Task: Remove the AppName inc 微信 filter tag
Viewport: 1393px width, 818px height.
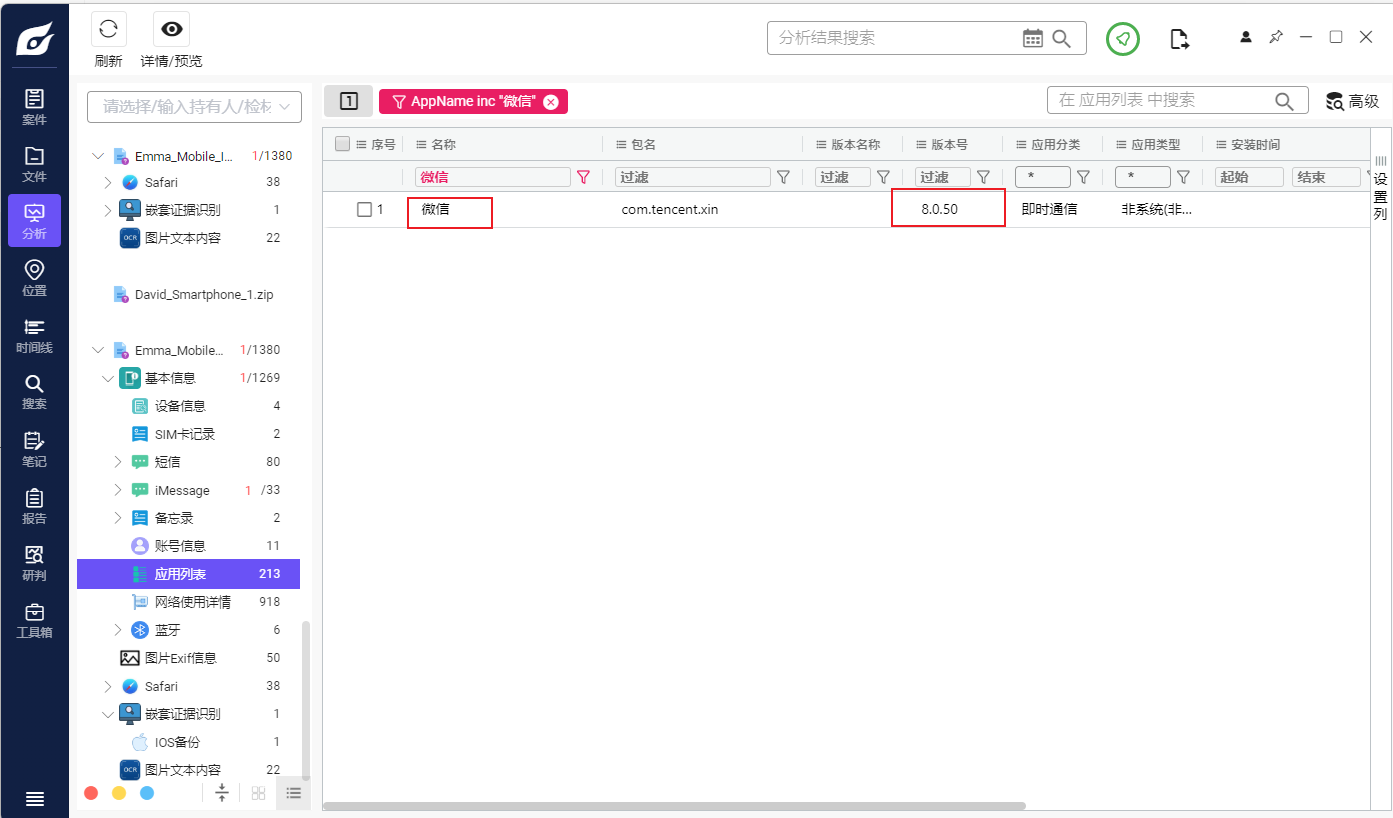Action: pos(550,102)
